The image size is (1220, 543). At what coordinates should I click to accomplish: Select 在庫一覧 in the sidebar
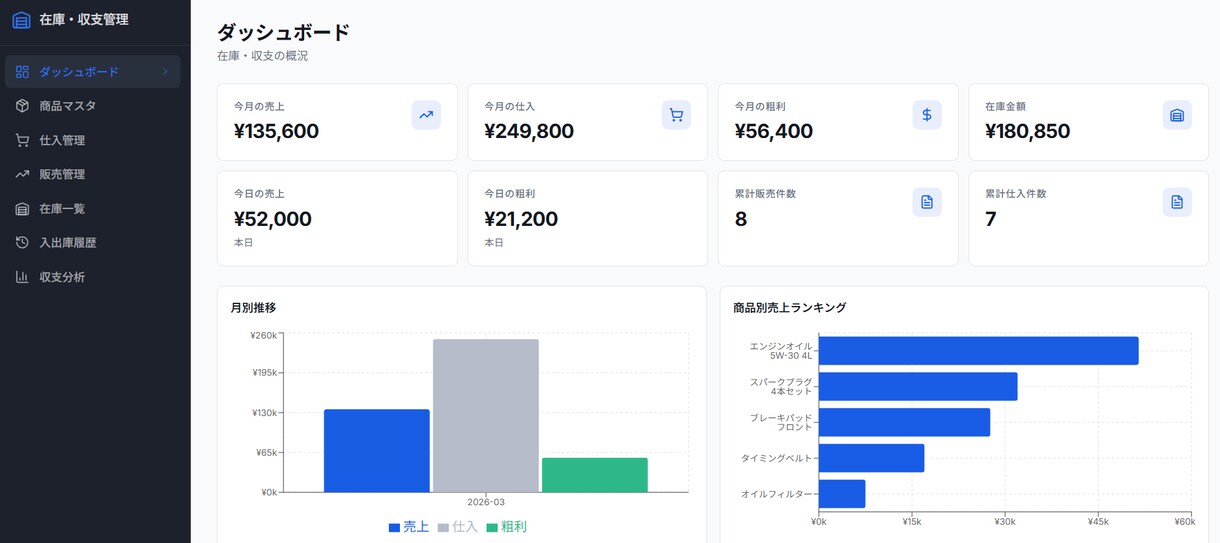(x=93, y=209)
